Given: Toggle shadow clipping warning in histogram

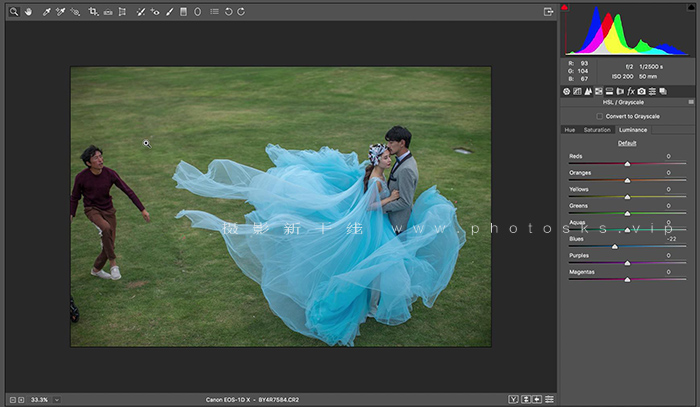Looking at the screenshot, I should 565,8.
